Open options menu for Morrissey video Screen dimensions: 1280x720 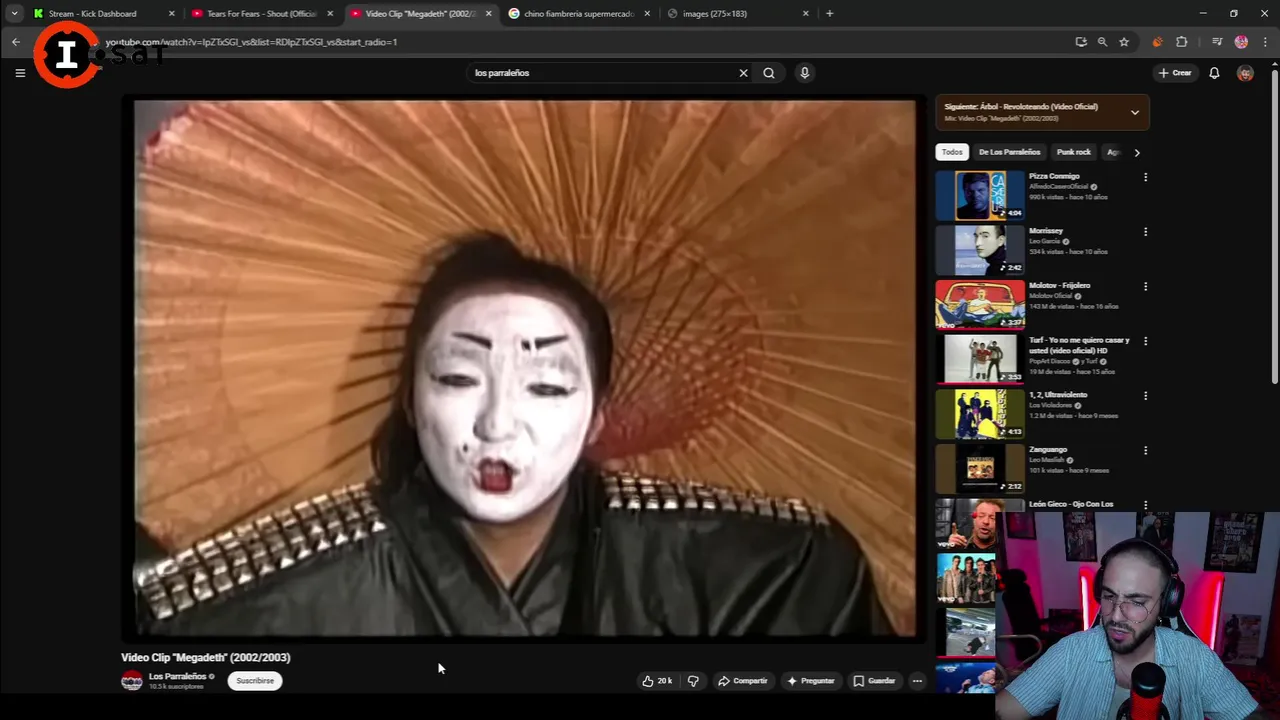[x=1145, y=232]
